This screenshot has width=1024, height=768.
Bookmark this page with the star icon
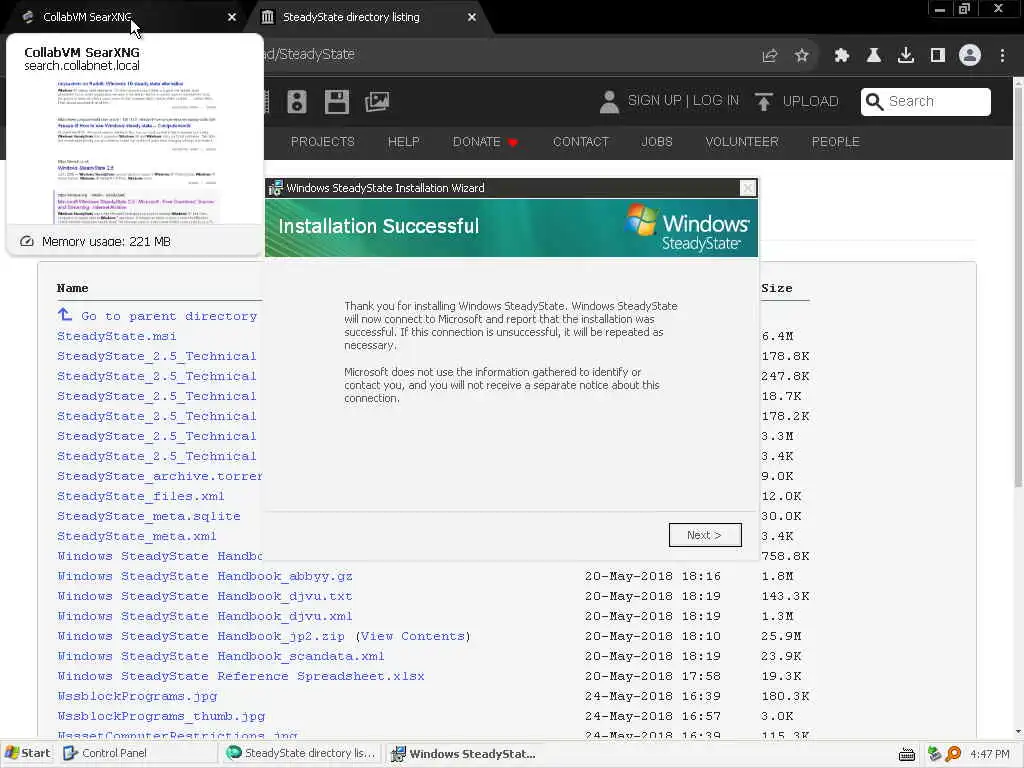coord(802,56)
